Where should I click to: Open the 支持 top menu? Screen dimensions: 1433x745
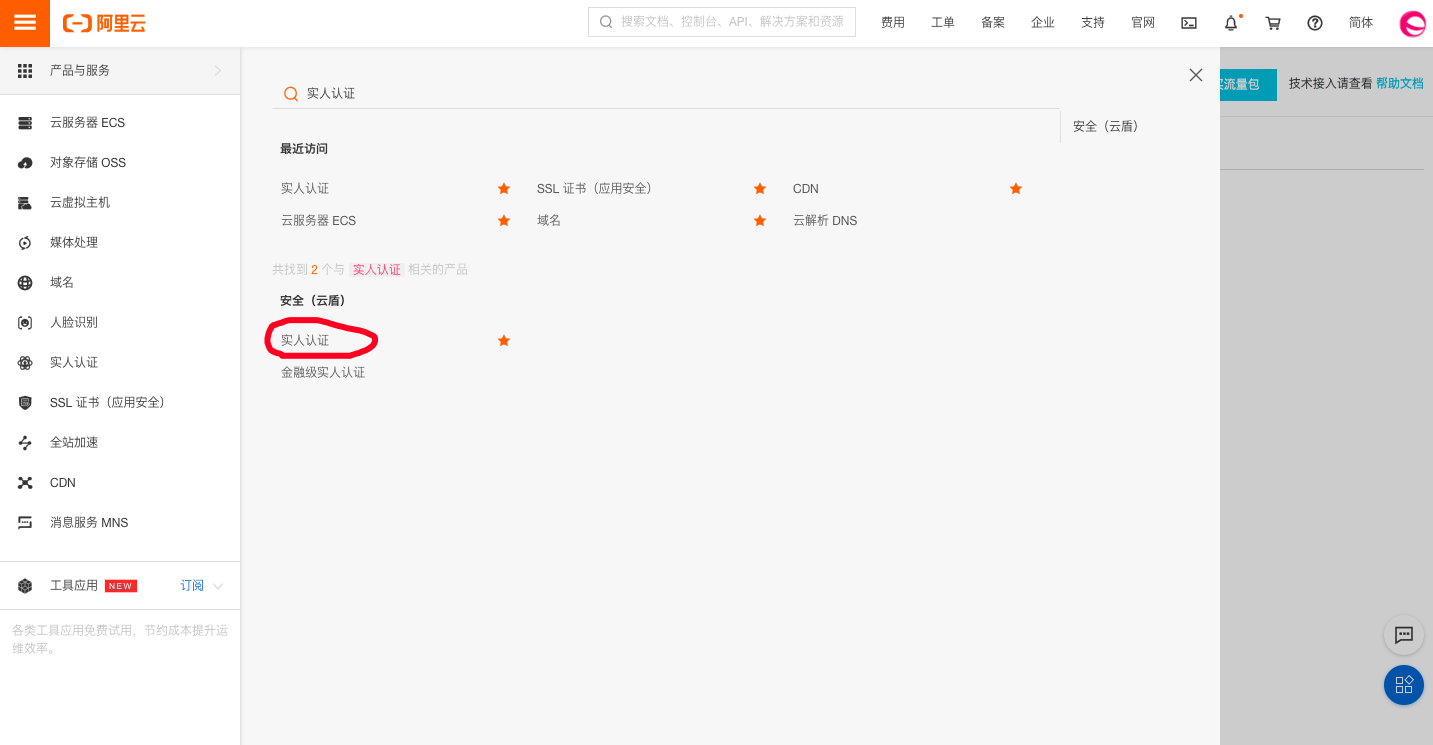pos(1093,23)
